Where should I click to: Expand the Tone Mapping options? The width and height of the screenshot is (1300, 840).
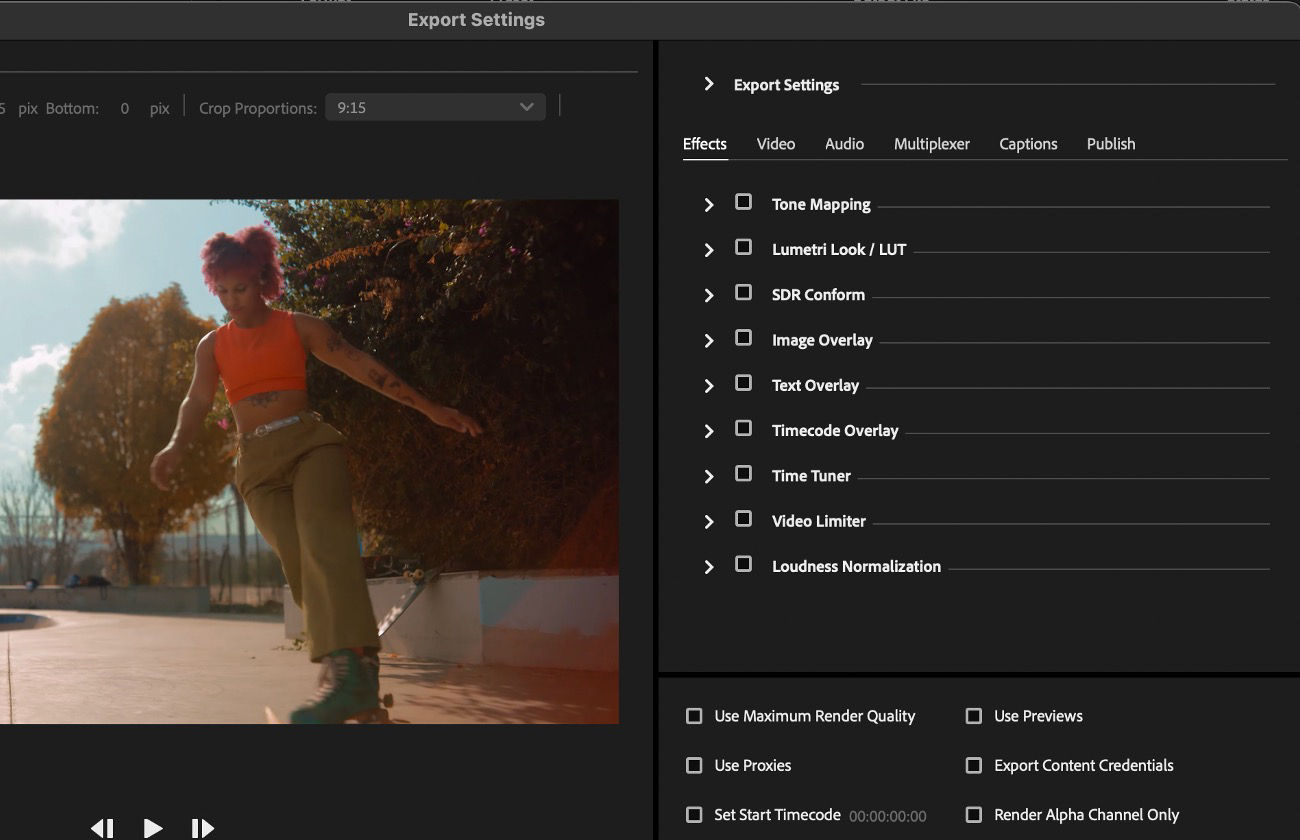point(709,204)
